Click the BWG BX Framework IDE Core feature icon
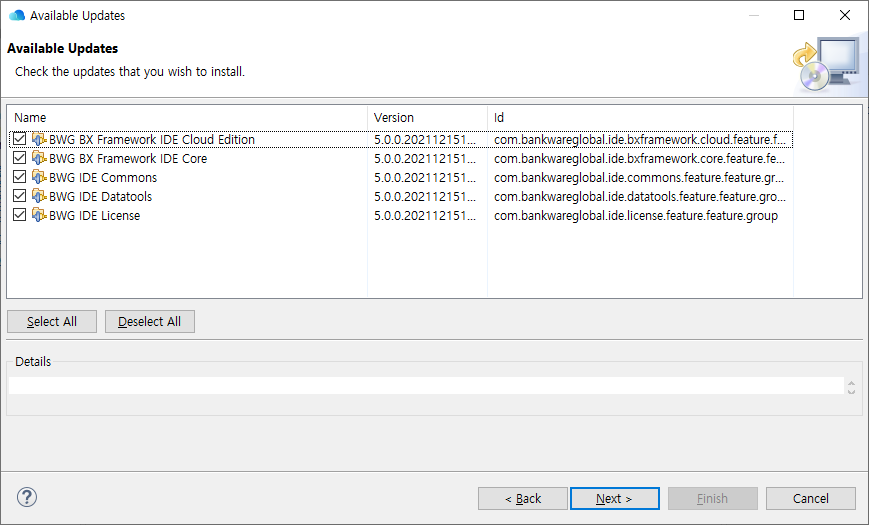 coord(39,159)
